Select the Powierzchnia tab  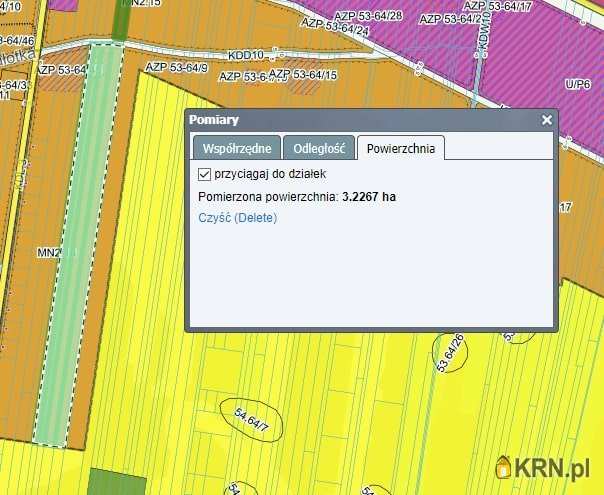point(400,148)
